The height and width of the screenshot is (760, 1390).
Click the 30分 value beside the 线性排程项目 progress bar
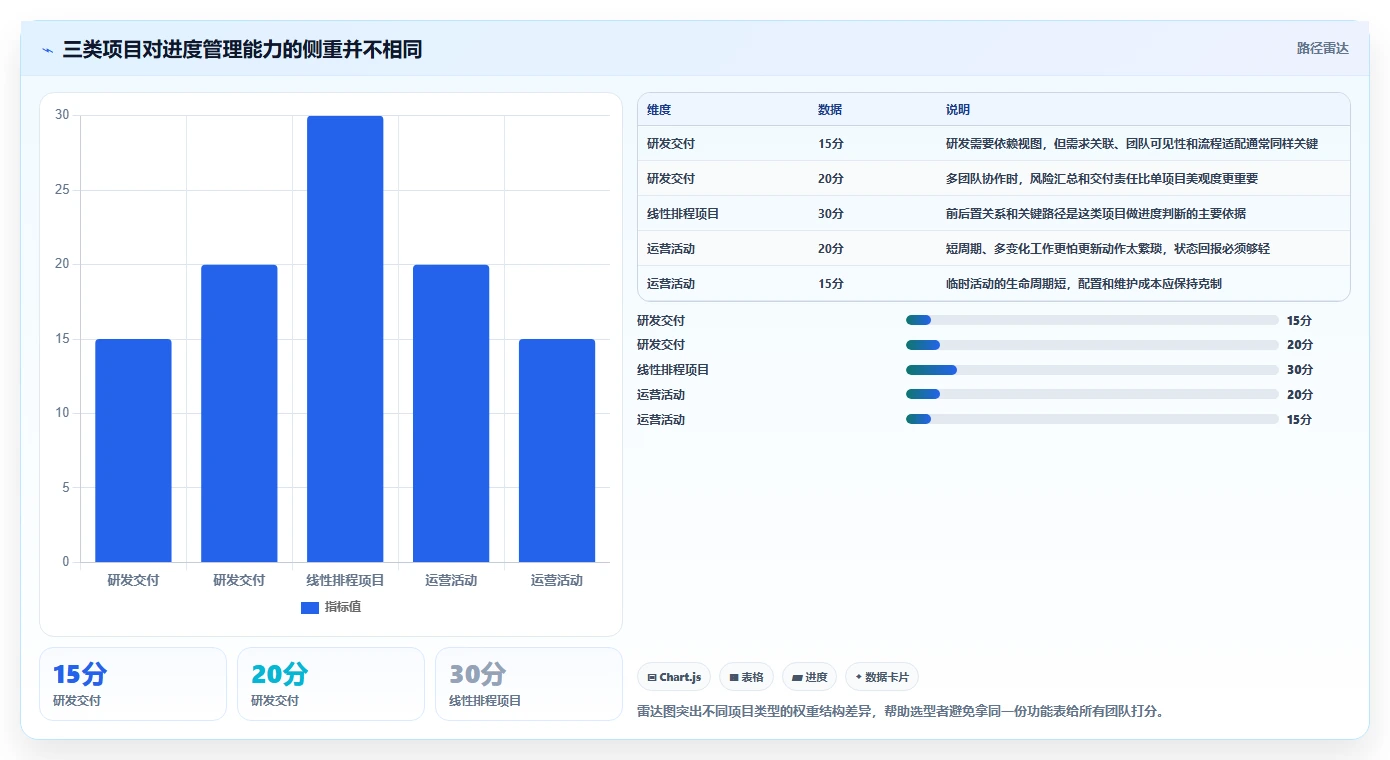pyautogui.click(x=1300, y=370)
